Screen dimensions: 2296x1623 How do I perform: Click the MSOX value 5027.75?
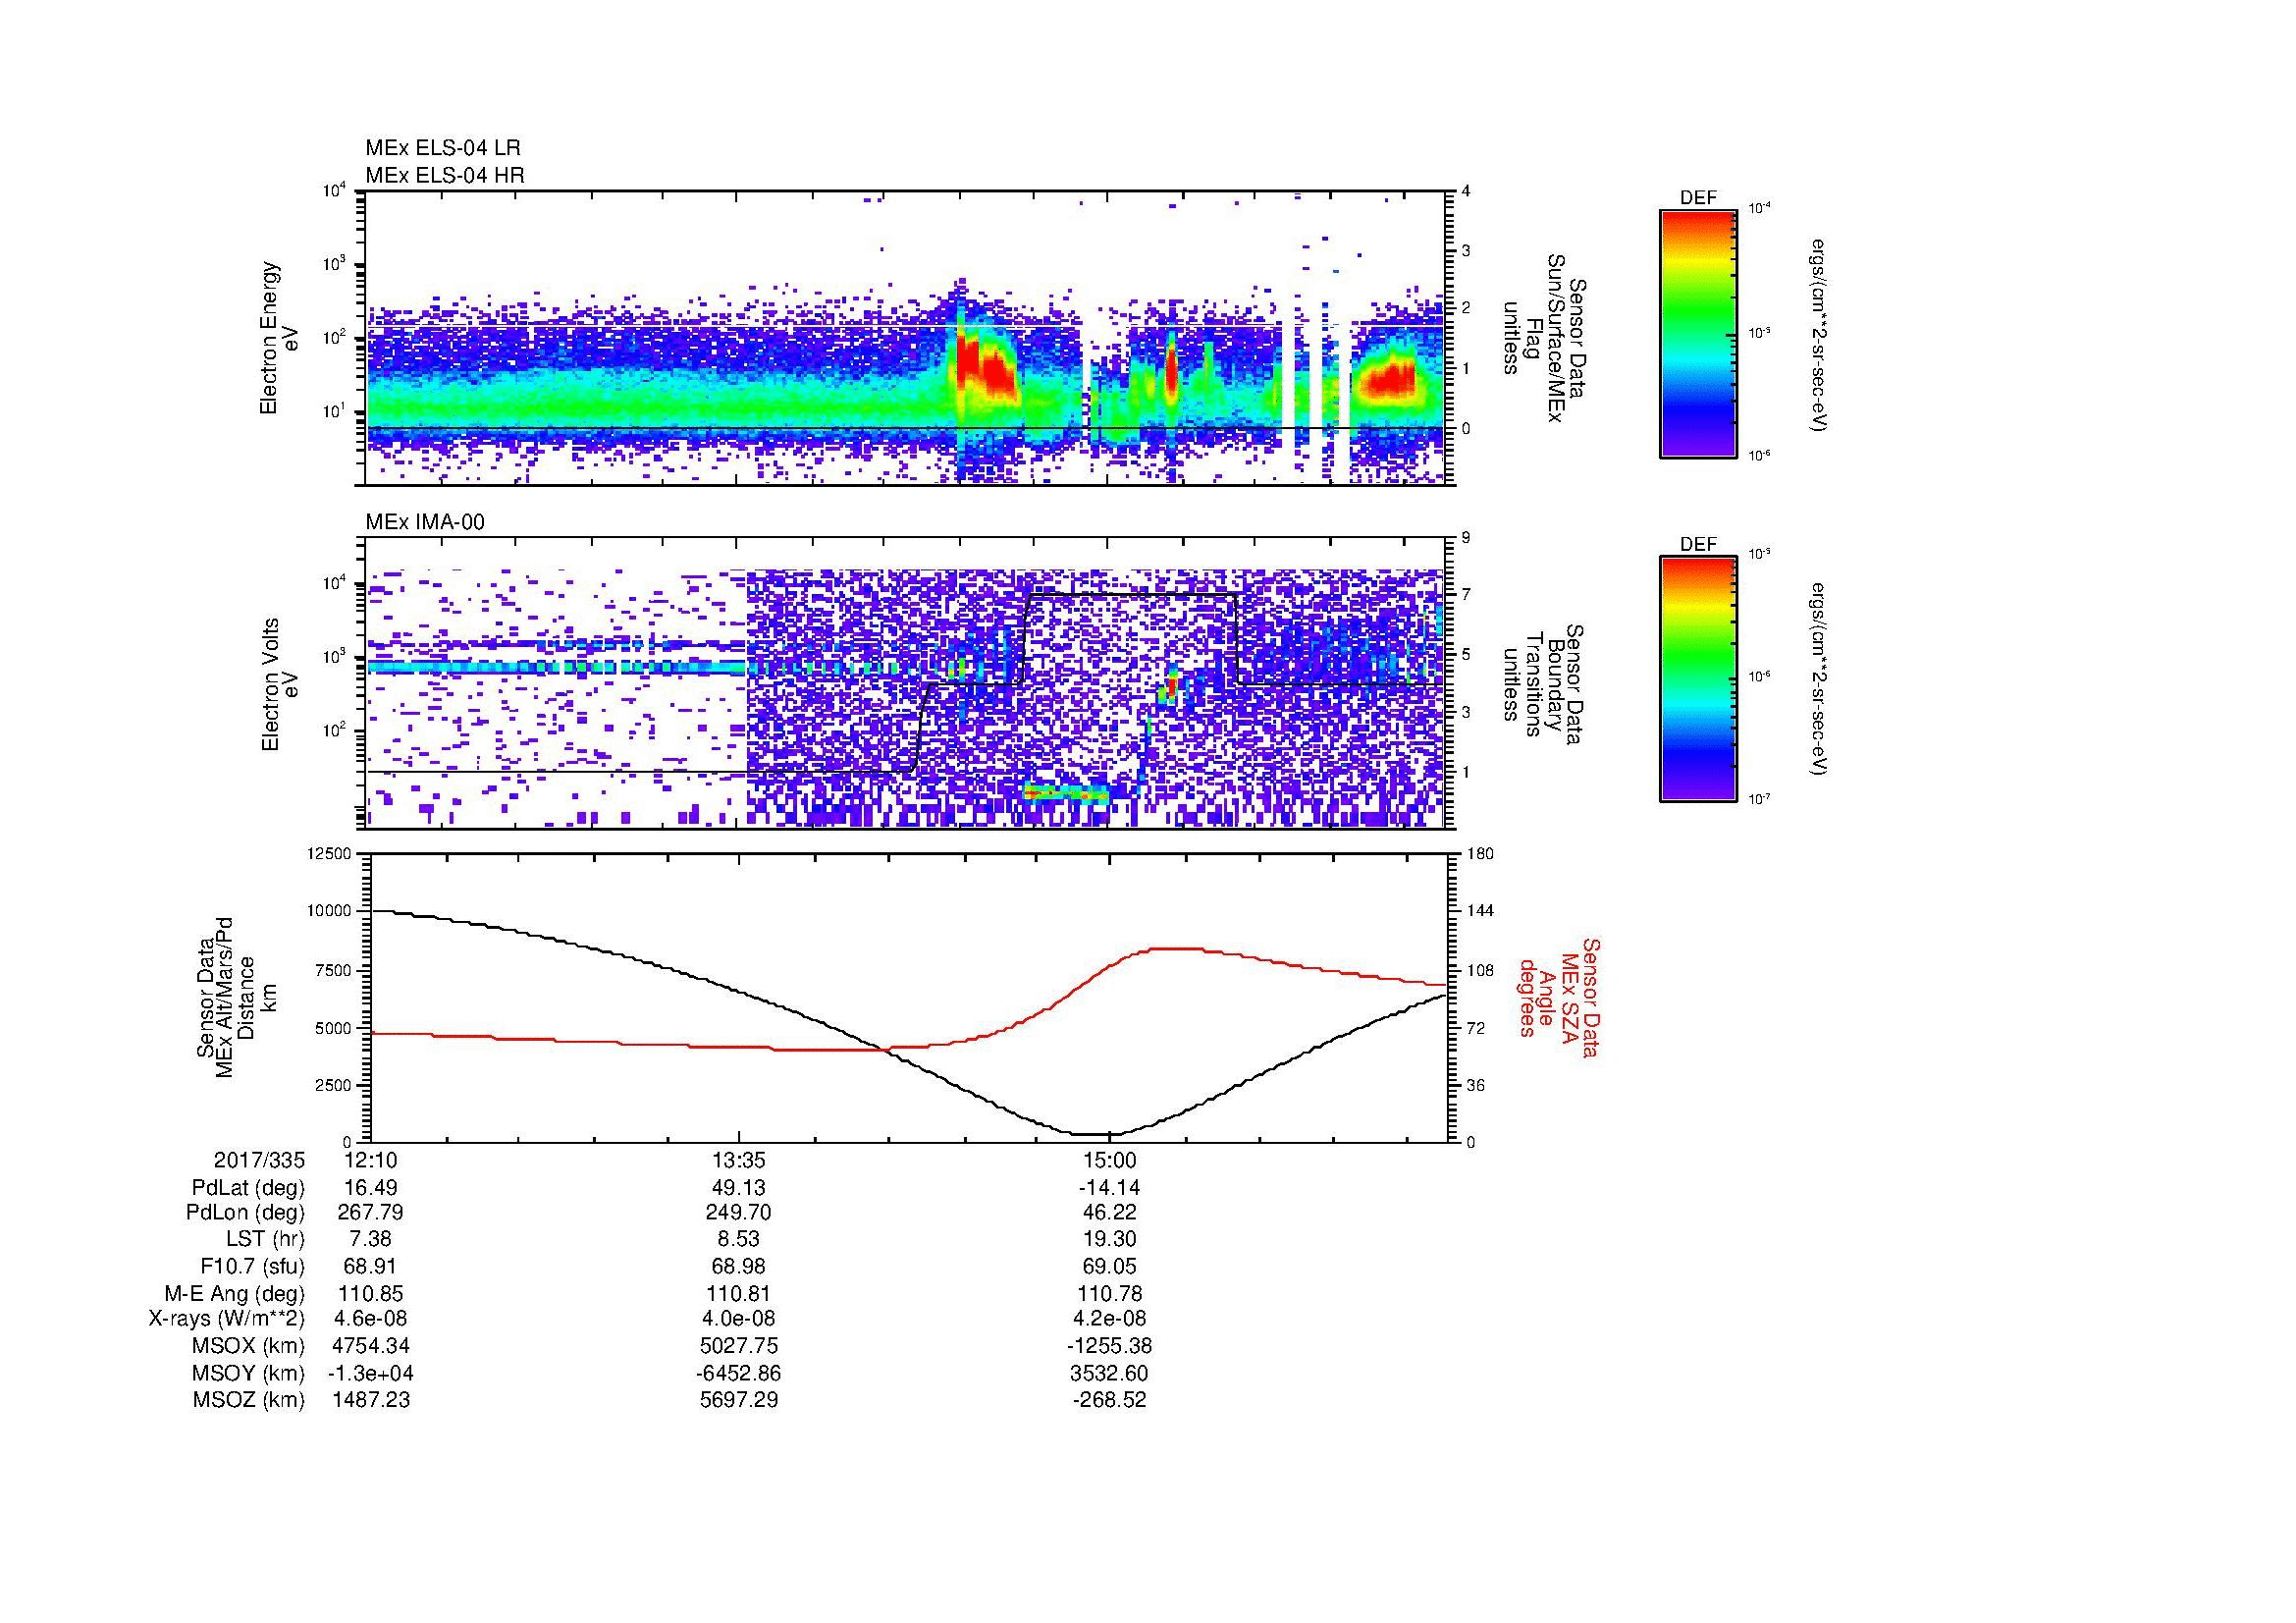pos(739,1346)
